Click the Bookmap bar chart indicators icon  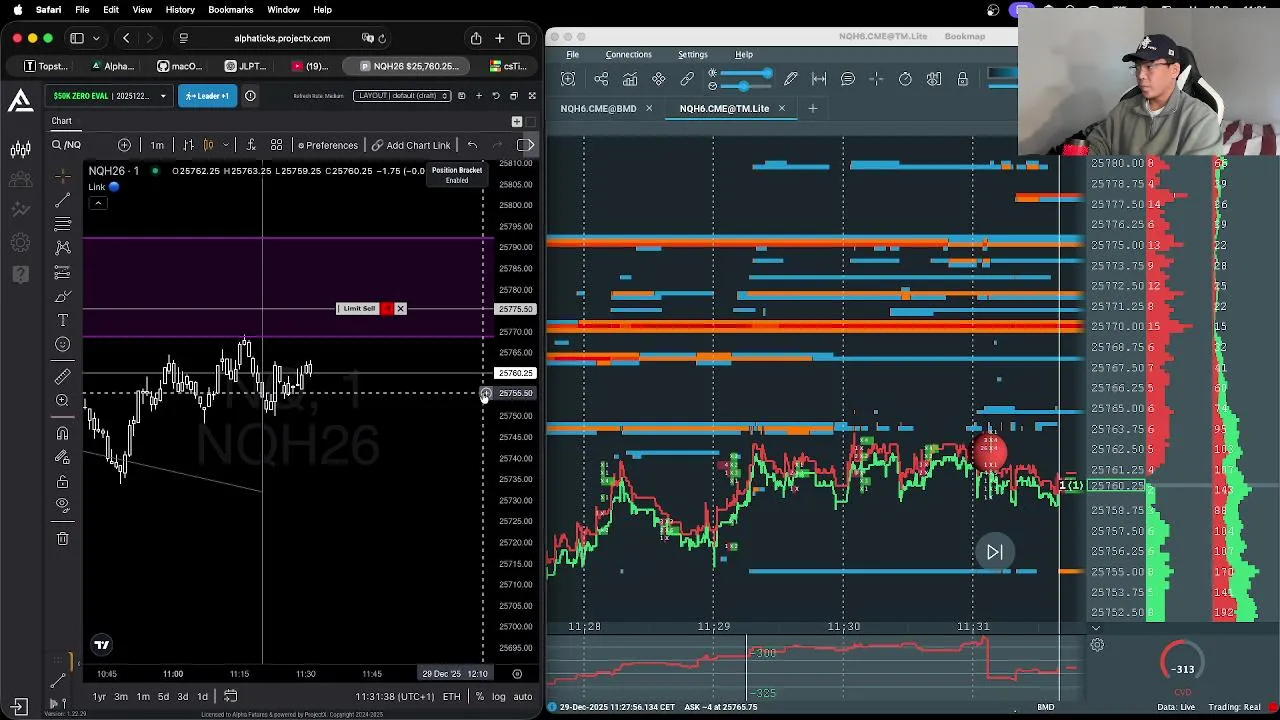[x=630, y=79]
